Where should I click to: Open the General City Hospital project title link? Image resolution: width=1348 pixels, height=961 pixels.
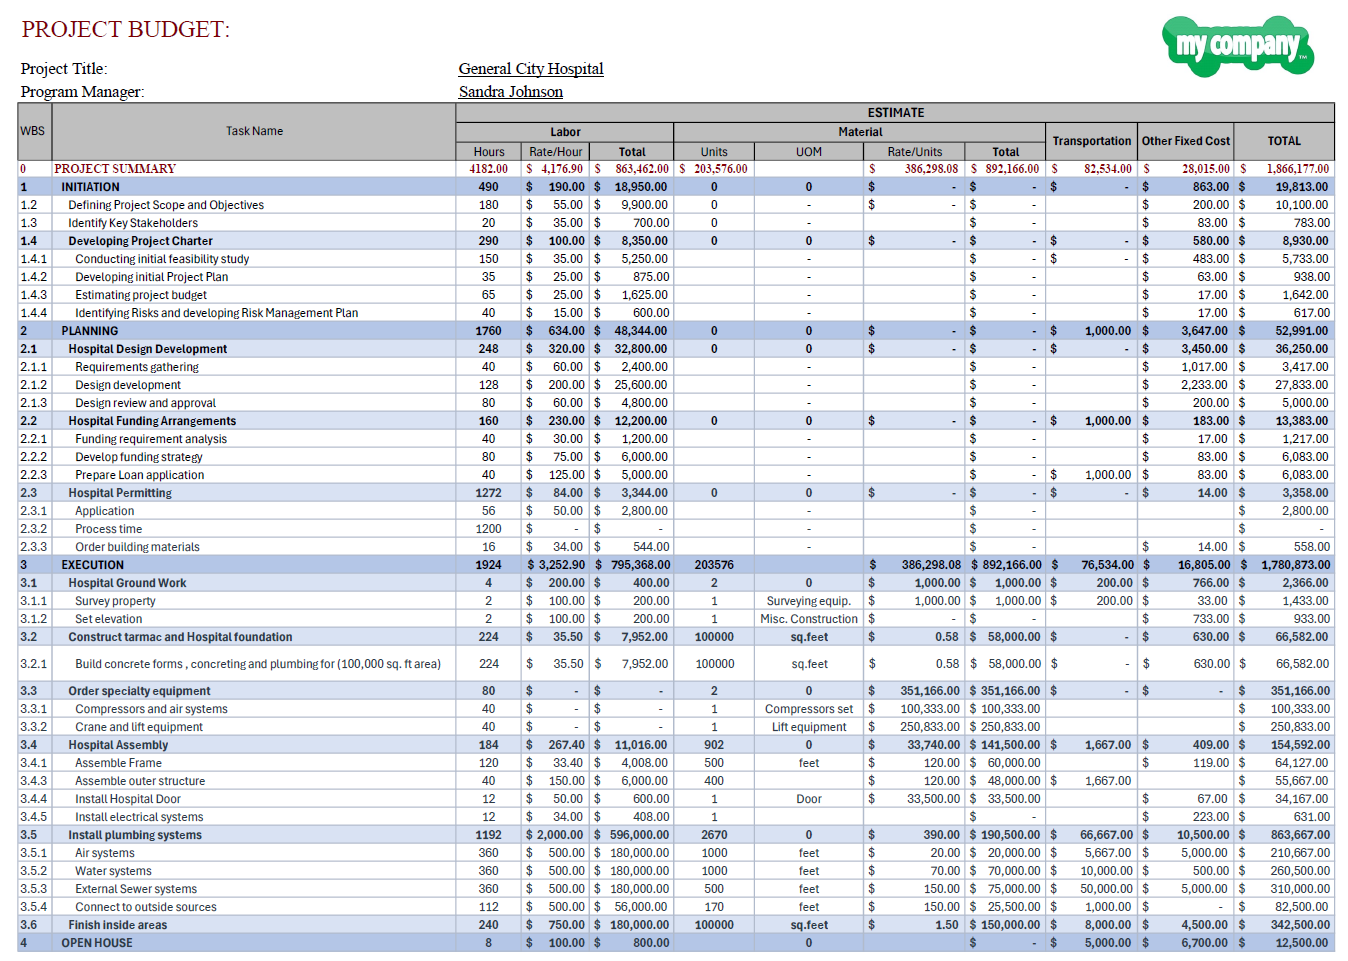[x=531, y=69]
